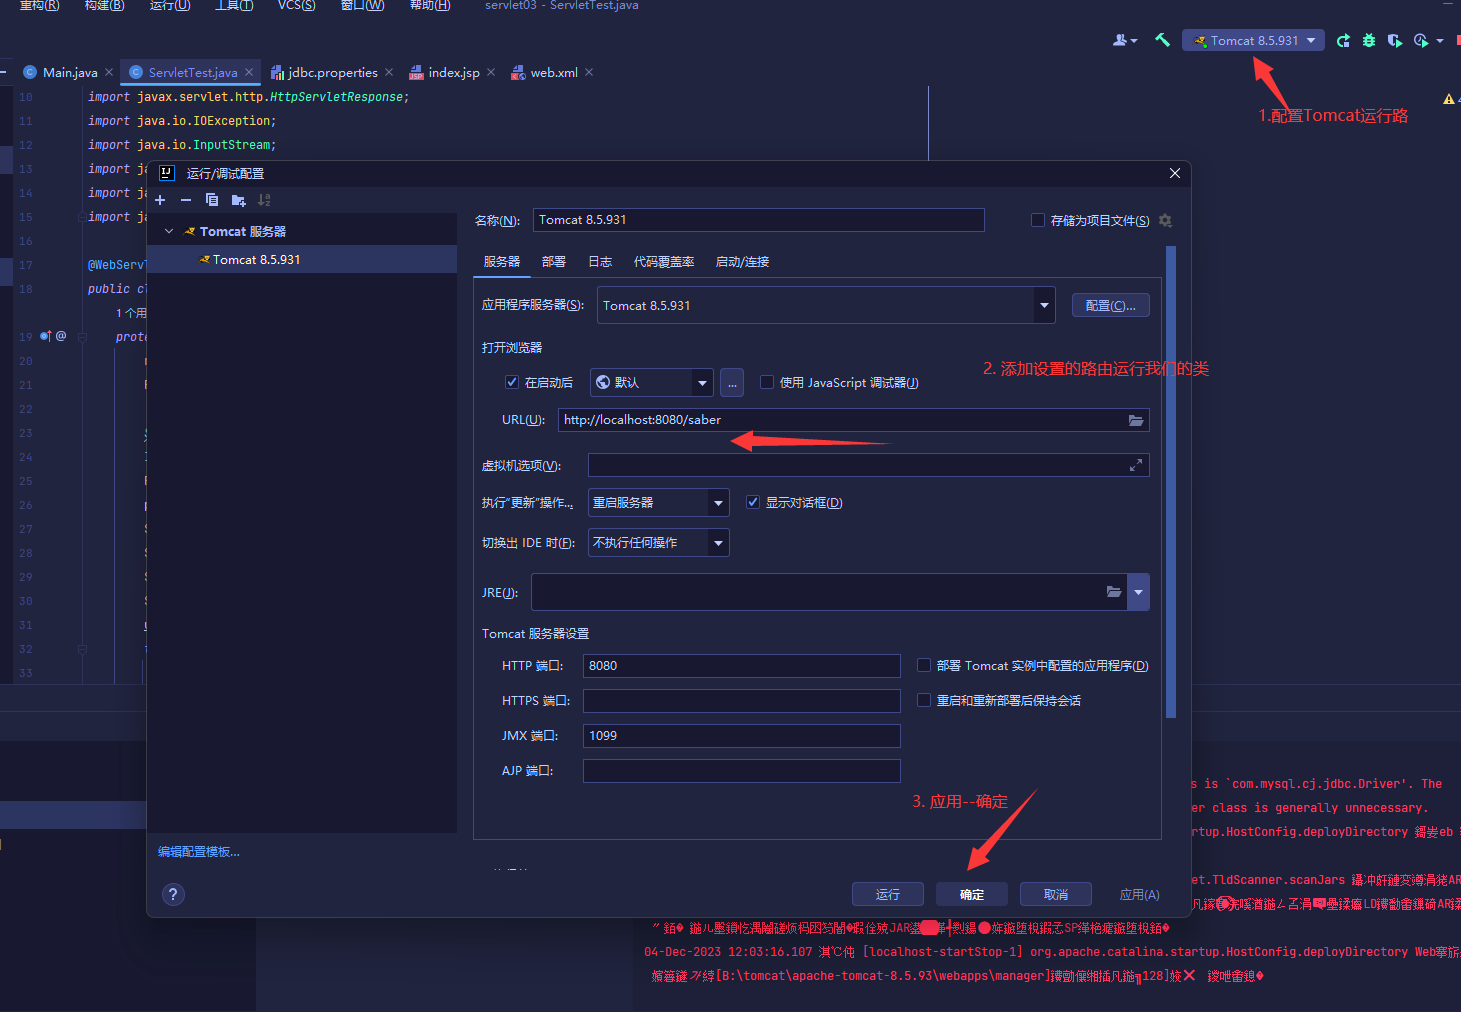1461x1012 pixels.
Task: Click the add new configuration plus icon
Action: (160, 200)
